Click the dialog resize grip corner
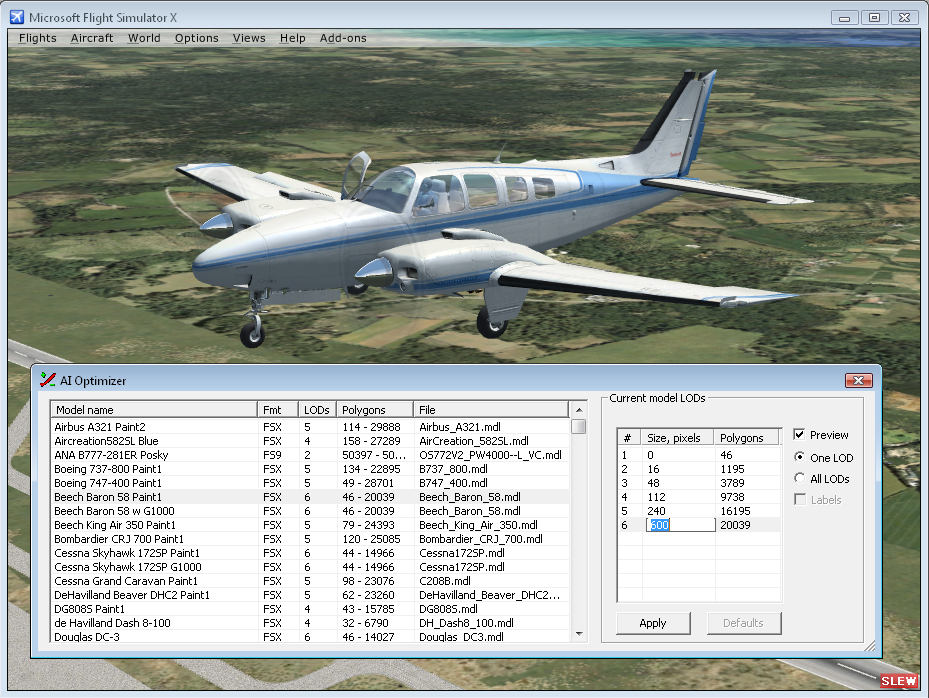Image resolution: width=929 pixels, height=698 pixels. pos(870,646)
